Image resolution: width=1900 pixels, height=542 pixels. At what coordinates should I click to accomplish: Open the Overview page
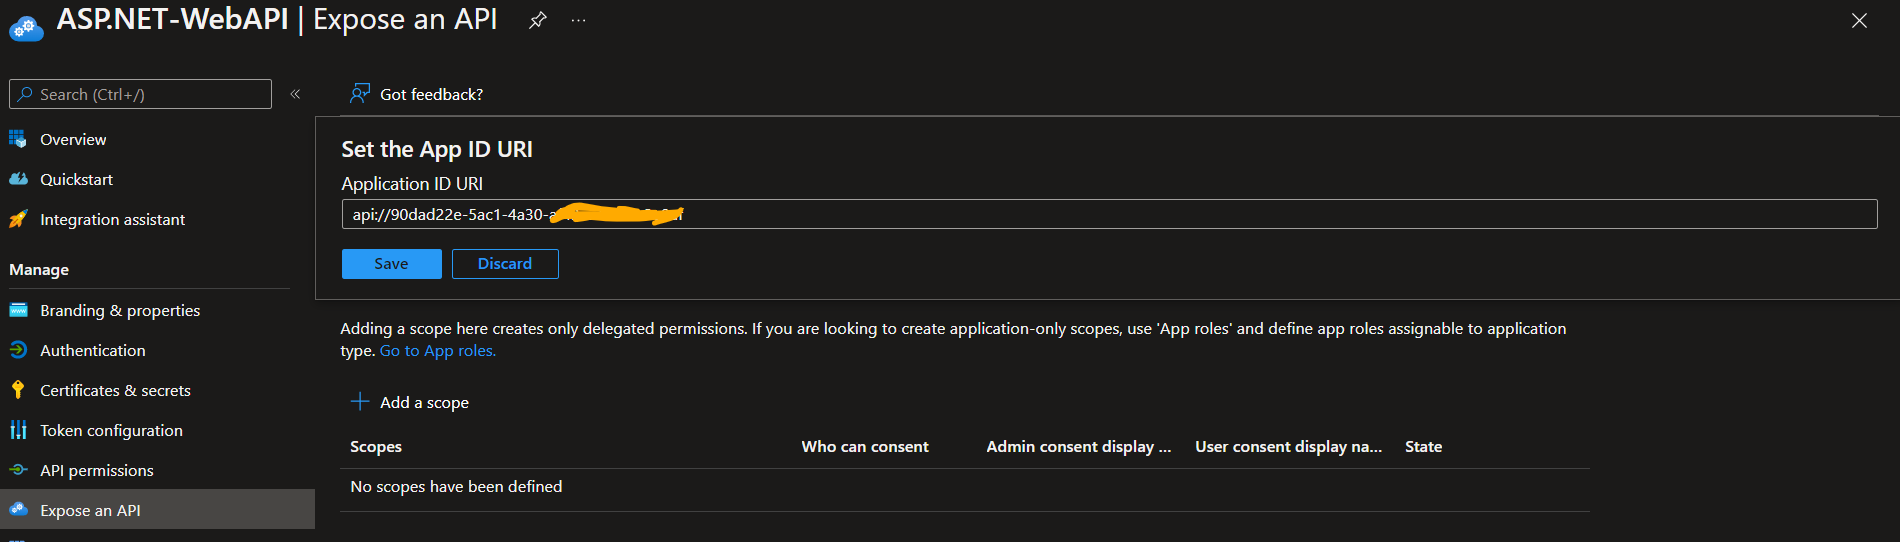click(73, 139)
